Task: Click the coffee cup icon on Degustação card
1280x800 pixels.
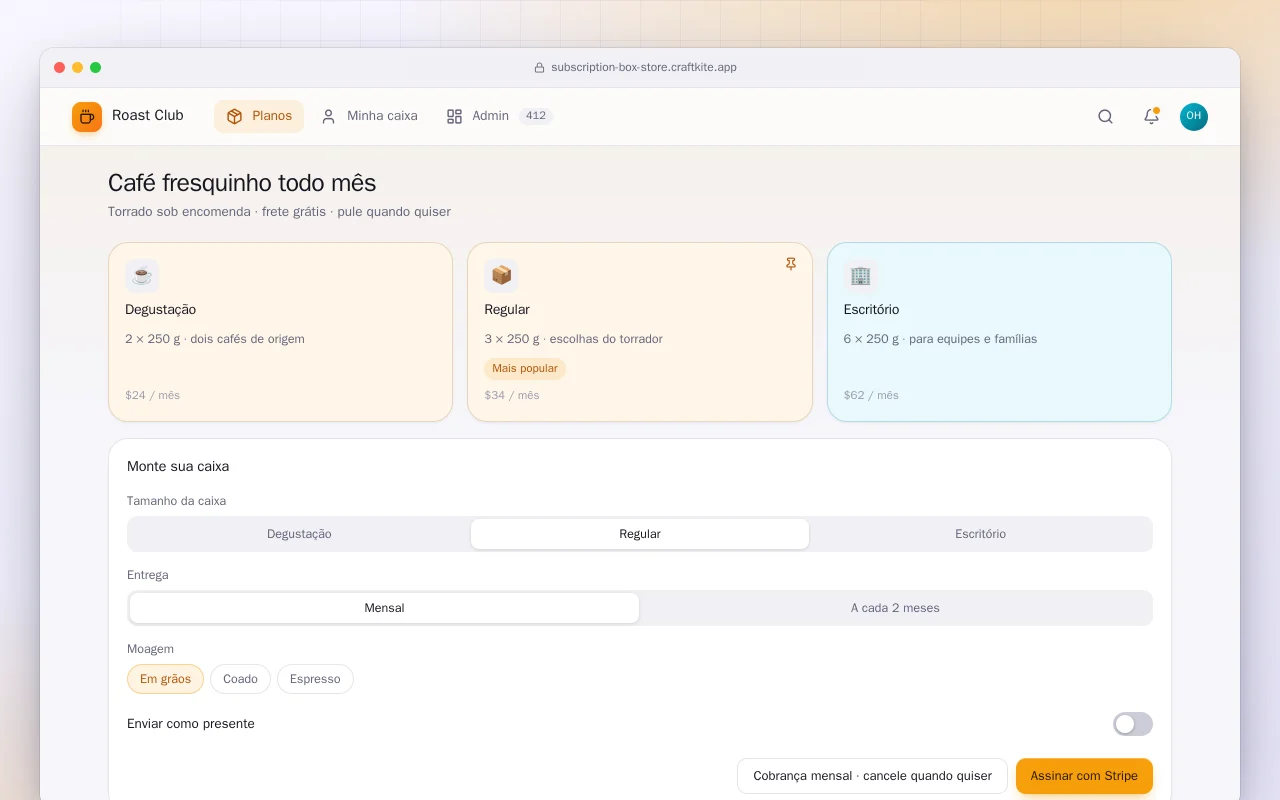Action: (142, 276)
